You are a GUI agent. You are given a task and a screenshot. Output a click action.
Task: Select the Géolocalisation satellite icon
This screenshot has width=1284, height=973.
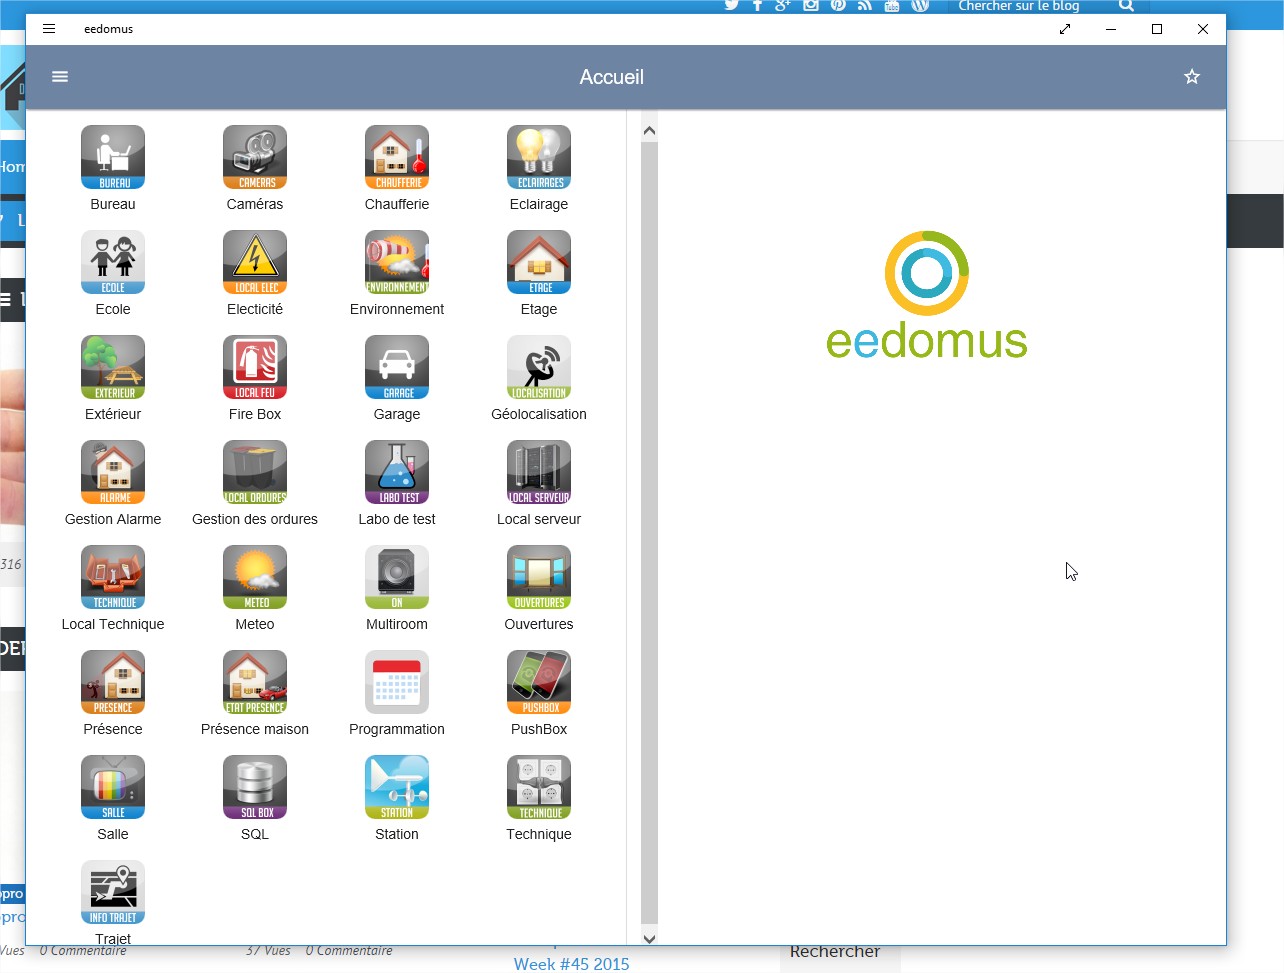coord(539,367)
